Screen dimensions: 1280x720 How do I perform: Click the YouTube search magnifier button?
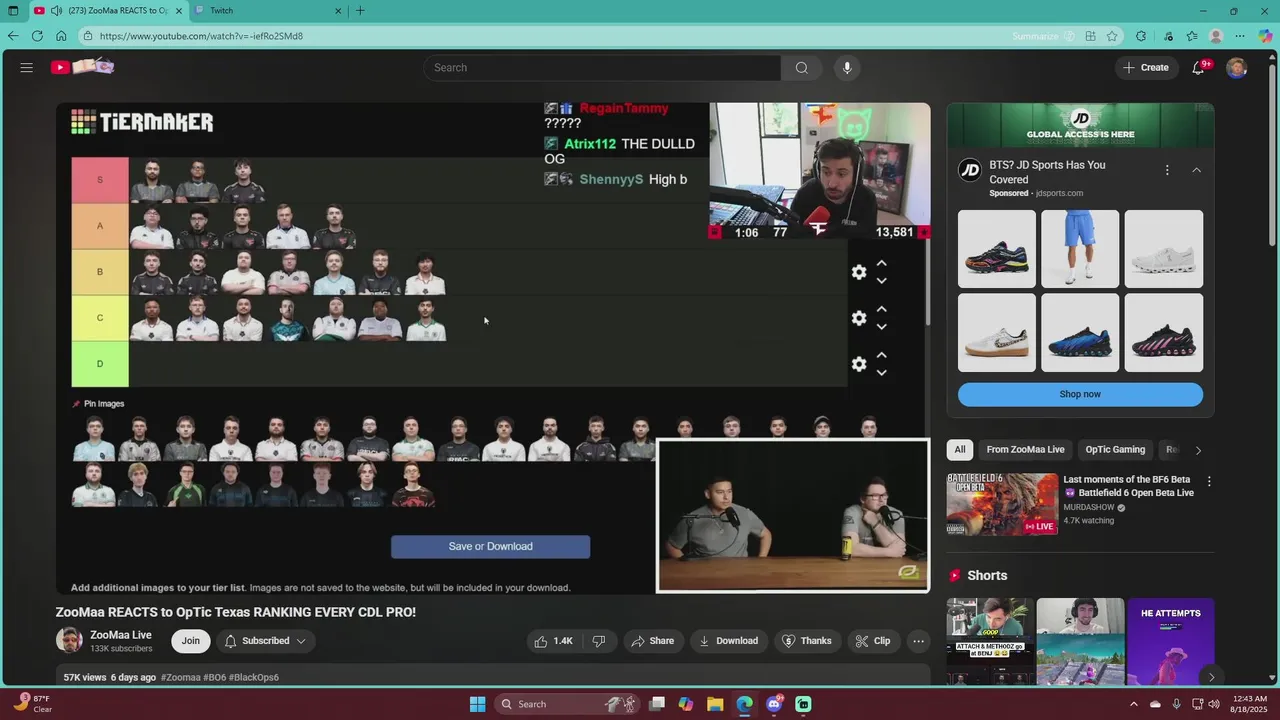(x=801, y=67)
